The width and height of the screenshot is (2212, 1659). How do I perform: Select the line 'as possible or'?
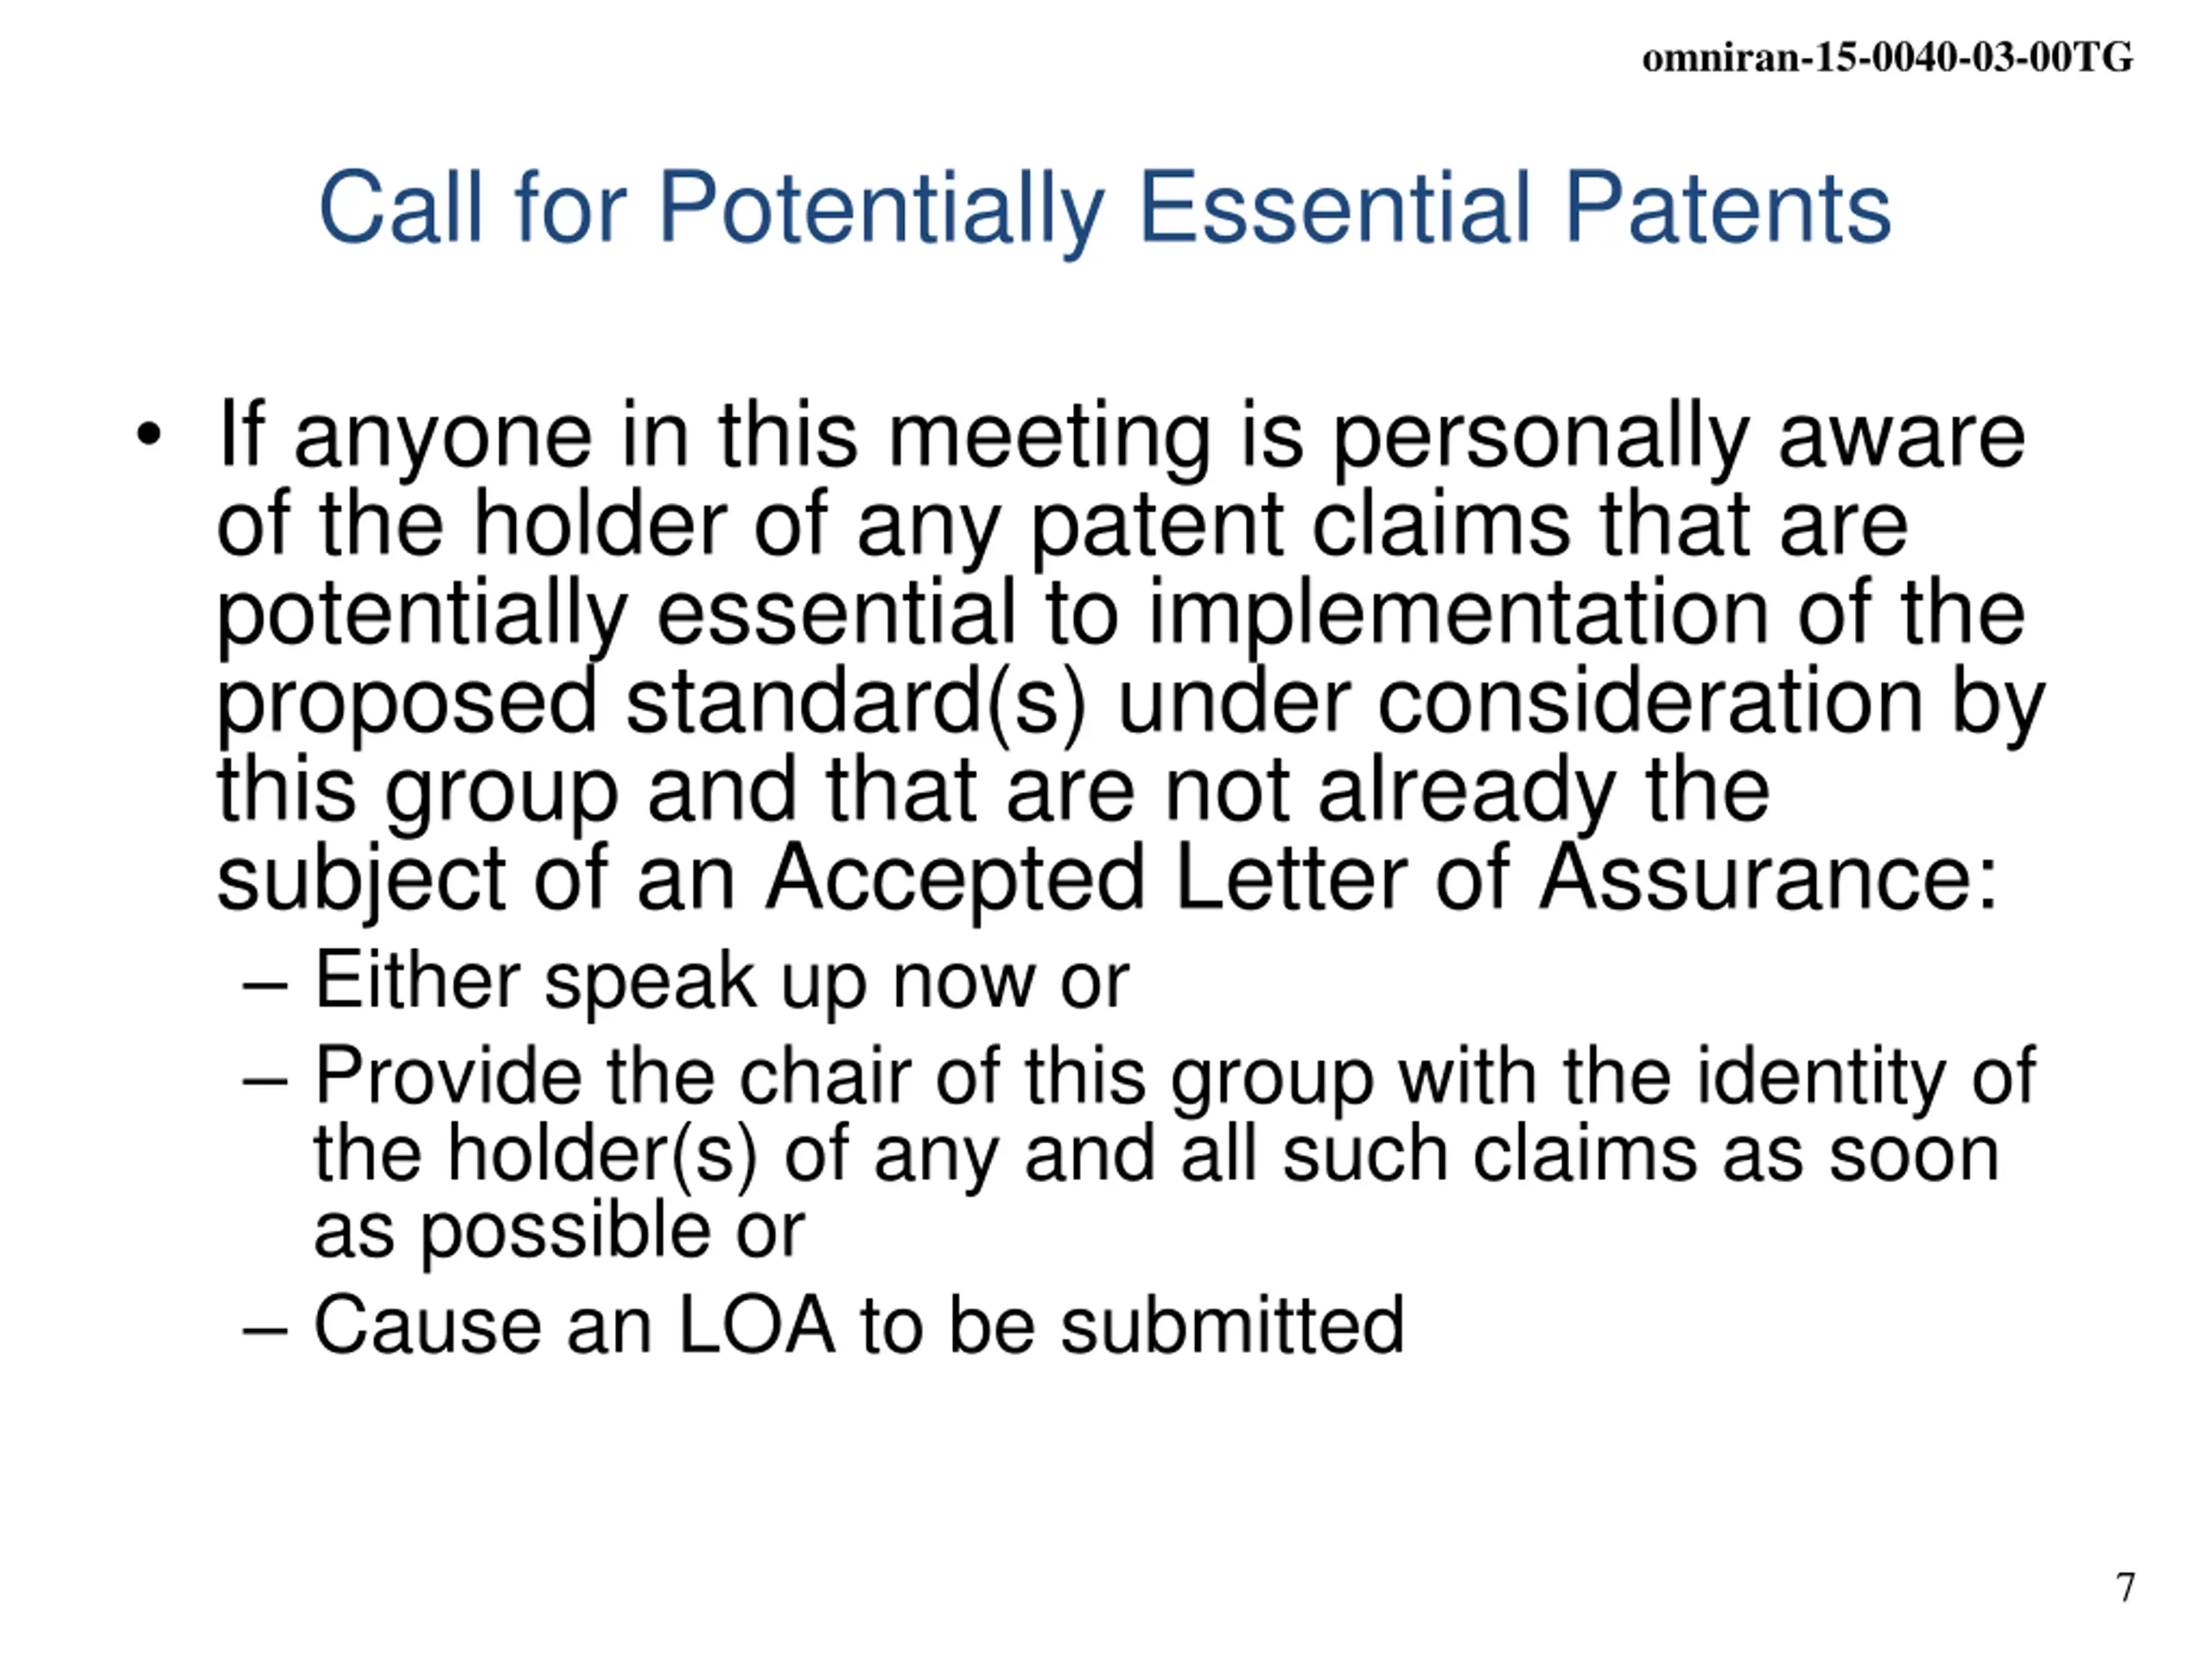(559, 1232)
